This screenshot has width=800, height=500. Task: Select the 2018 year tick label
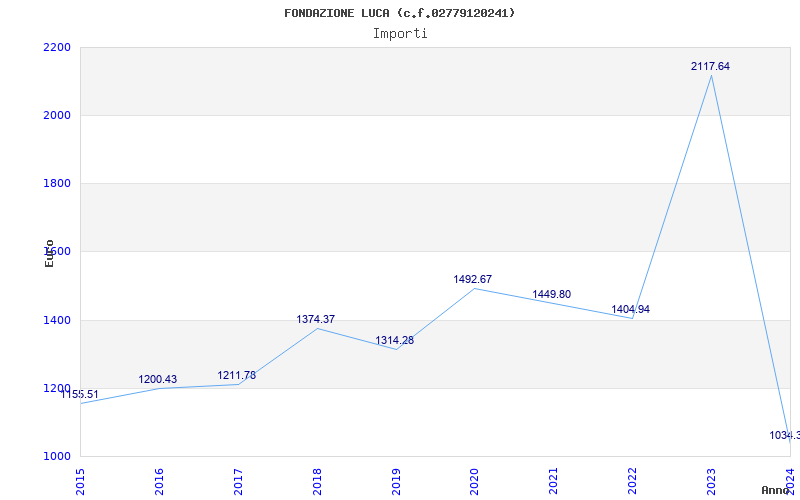click(x=317, y=479)
